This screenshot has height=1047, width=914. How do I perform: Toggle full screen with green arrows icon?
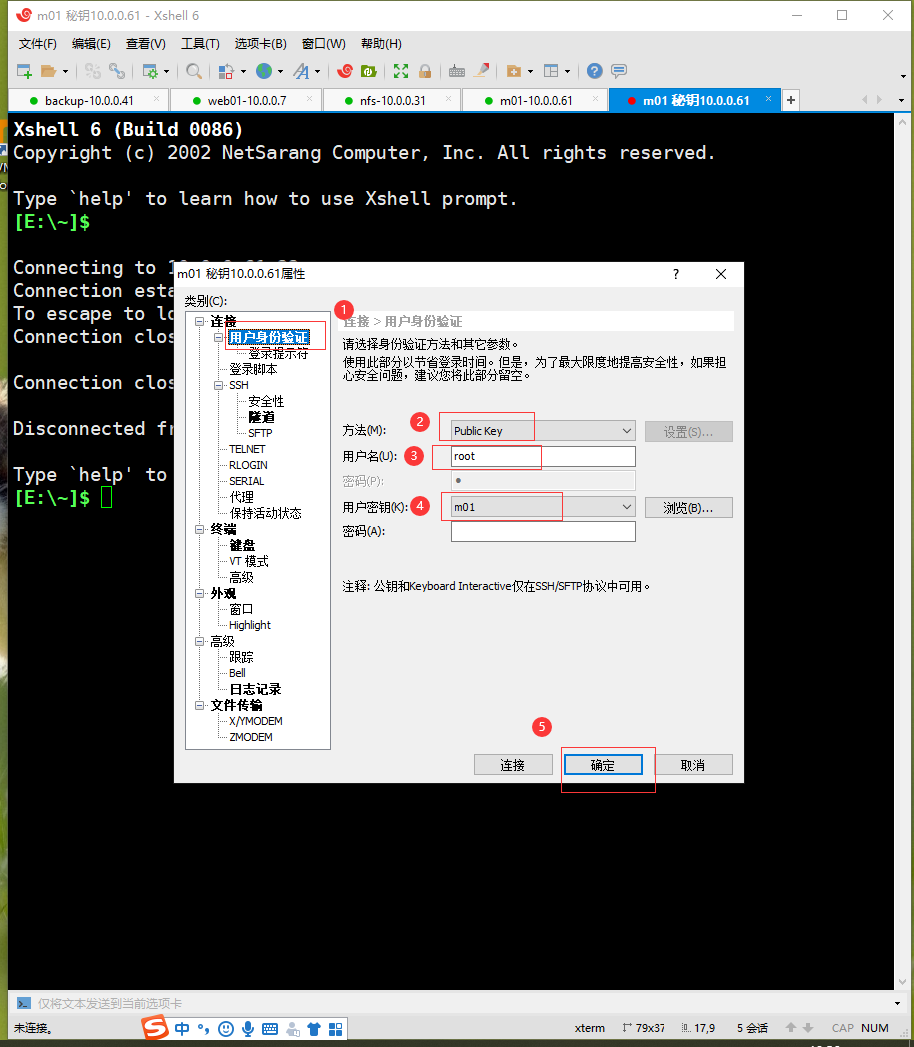pos(401,71)
